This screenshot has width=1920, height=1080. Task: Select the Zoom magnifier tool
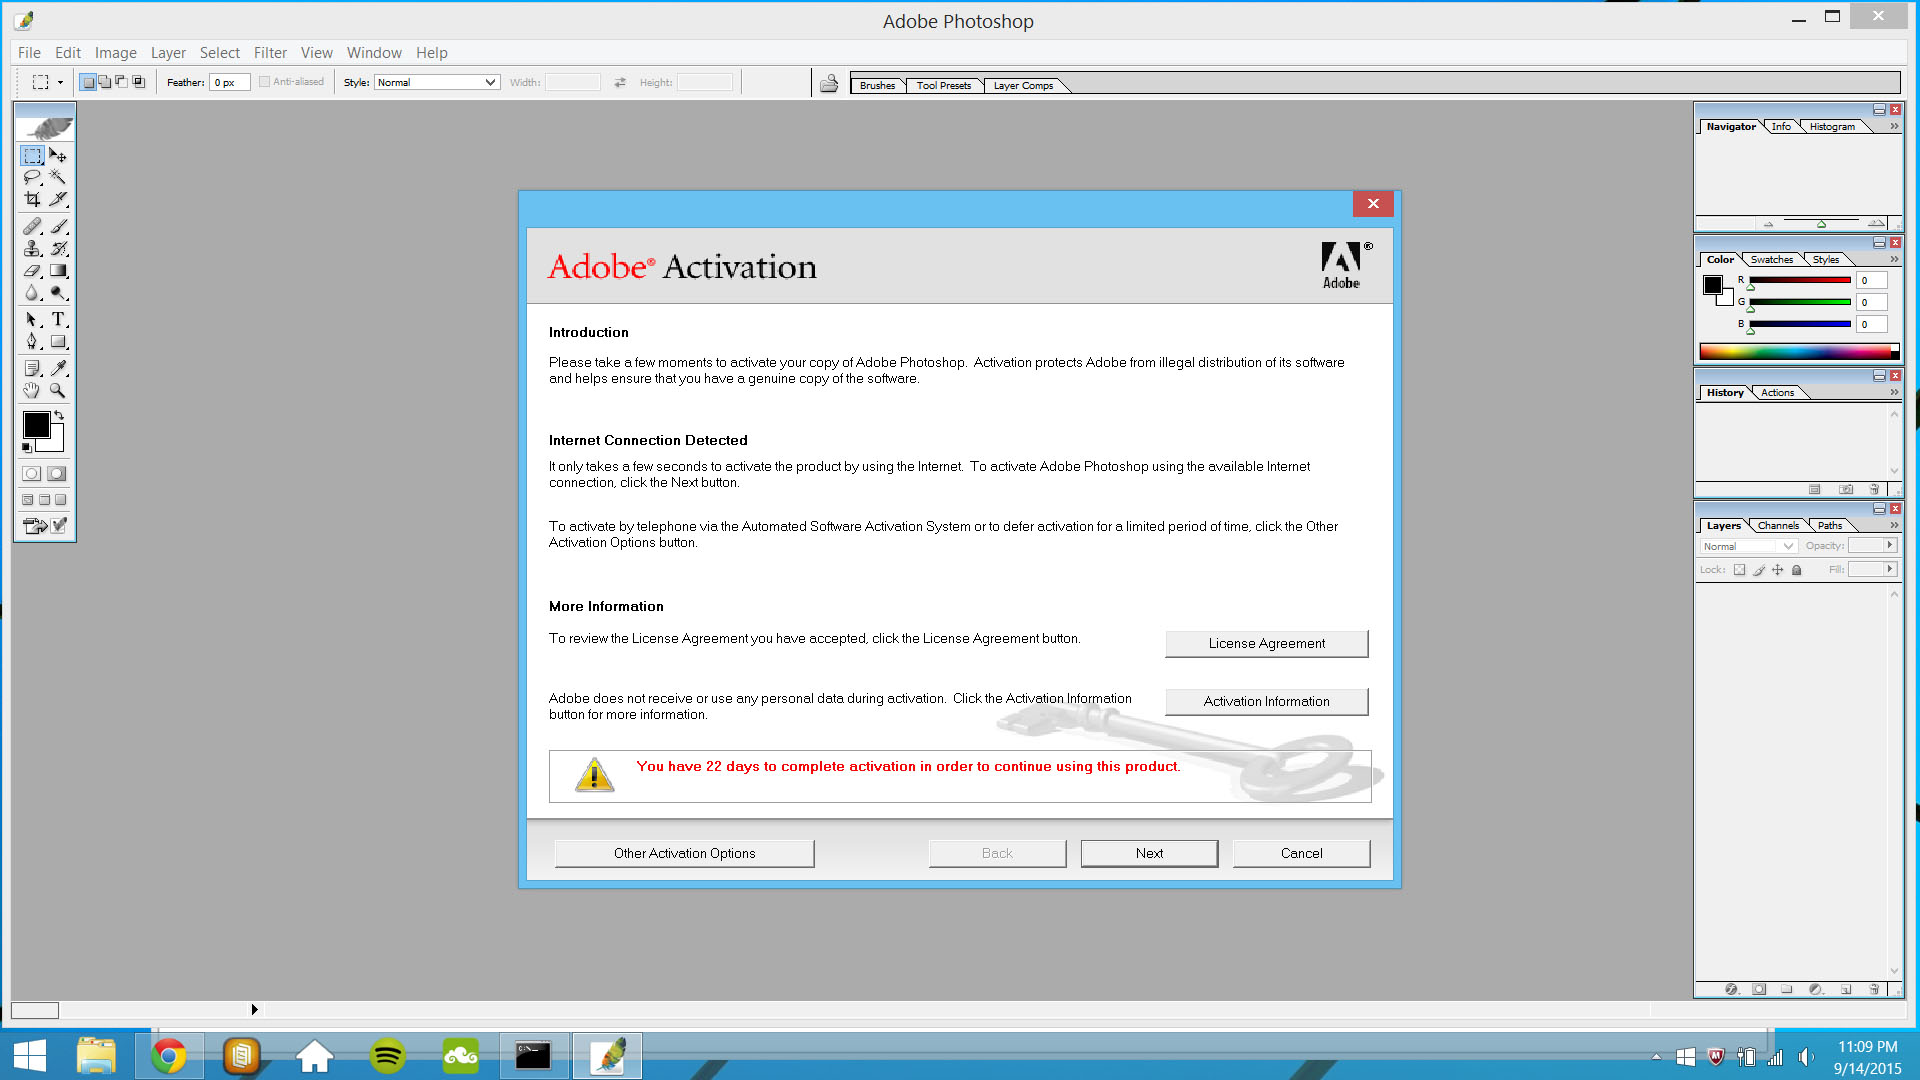pyautogui.click(x=58, y=391)
